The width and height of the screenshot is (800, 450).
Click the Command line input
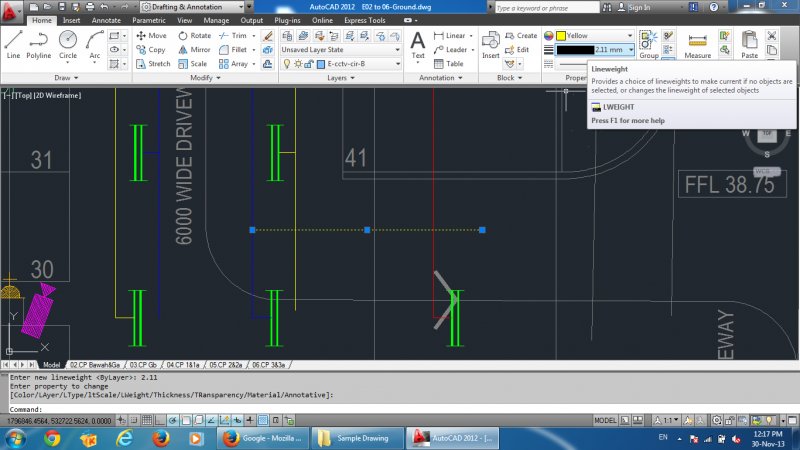[398, 409]
